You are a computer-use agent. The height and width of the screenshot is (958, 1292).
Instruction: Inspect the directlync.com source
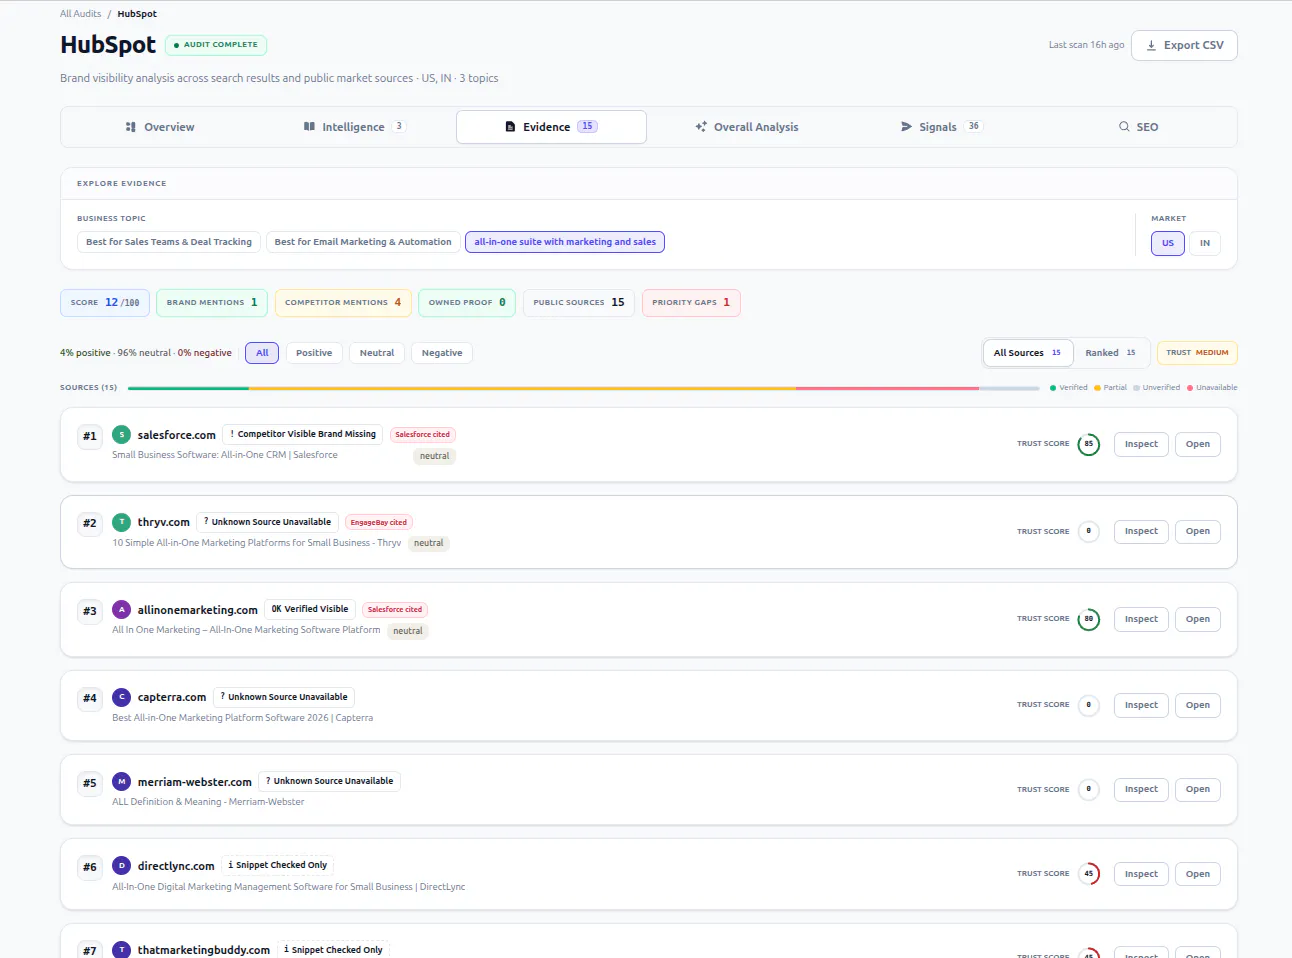[1141, 874]
